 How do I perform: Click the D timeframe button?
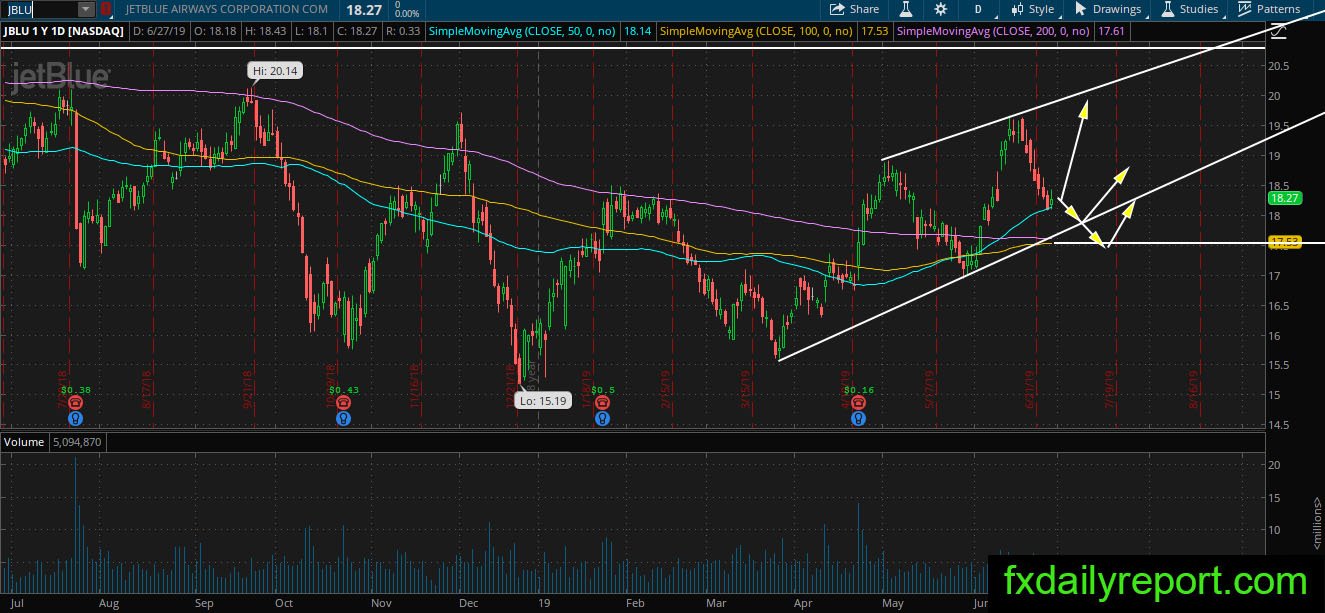pyautogui.click(x=978, y=9)
